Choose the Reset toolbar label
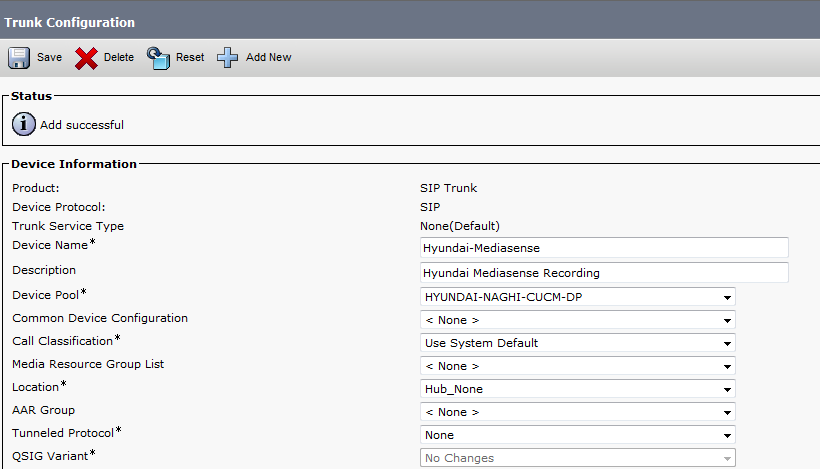 (x=190, y=58)
